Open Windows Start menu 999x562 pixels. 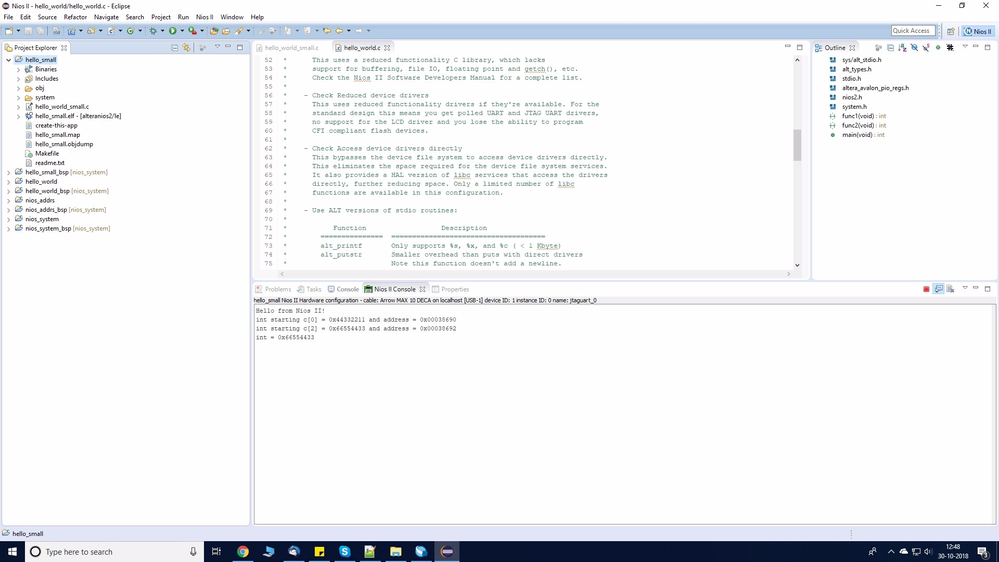12,552
